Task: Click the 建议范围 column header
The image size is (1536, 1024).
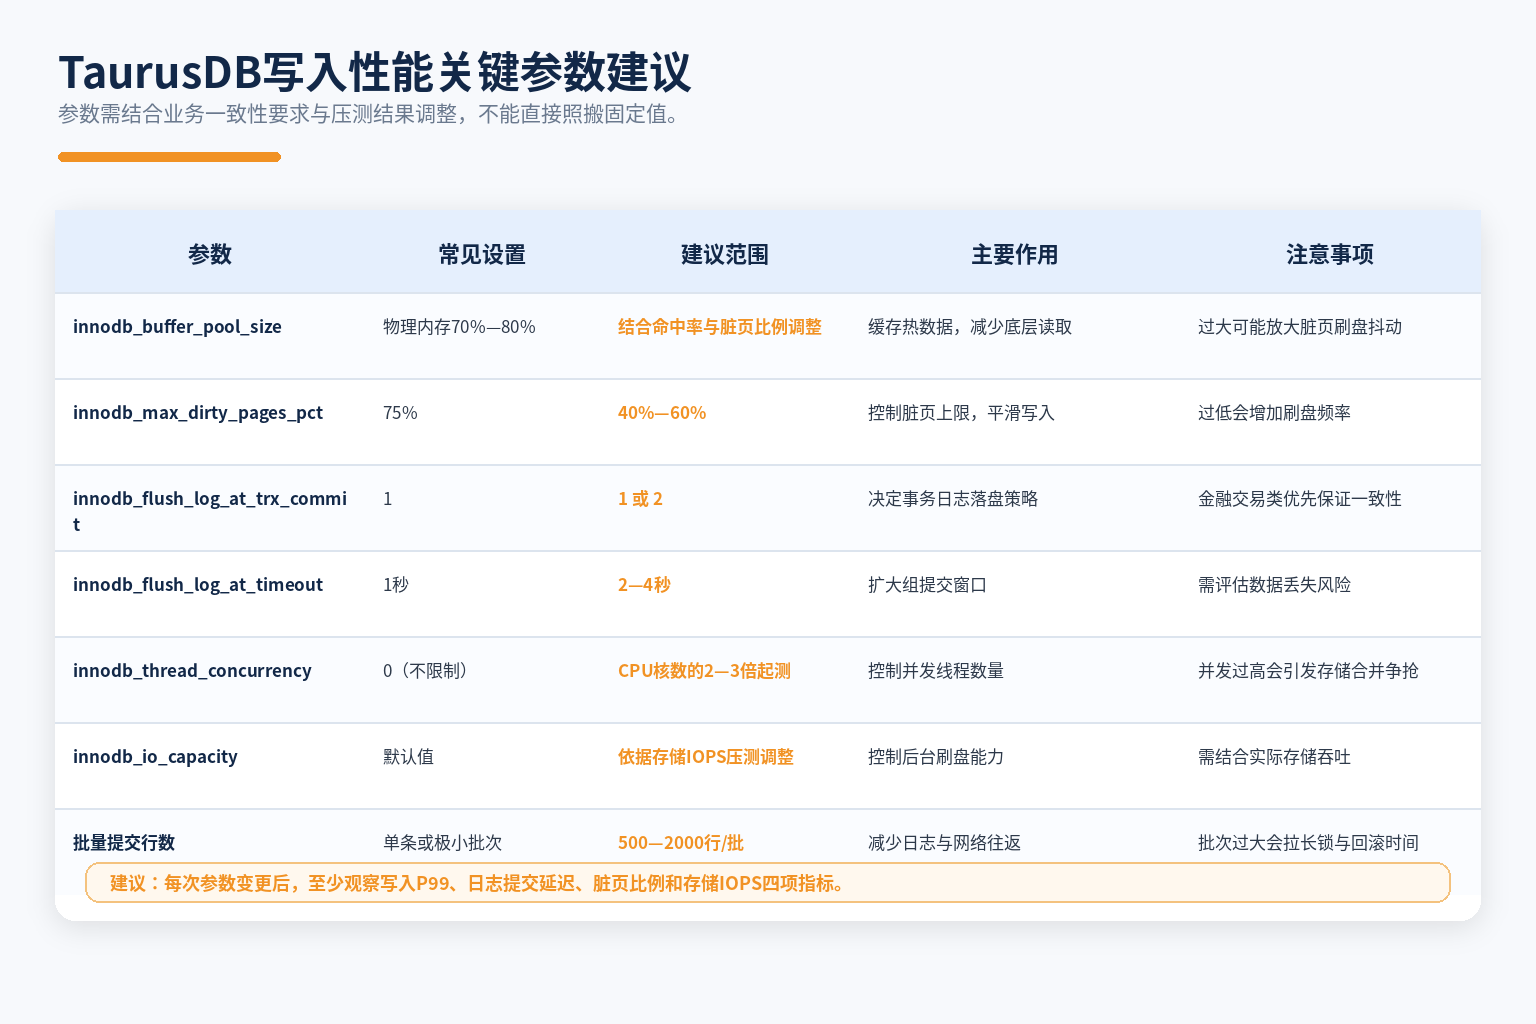Action: [725, 254]
